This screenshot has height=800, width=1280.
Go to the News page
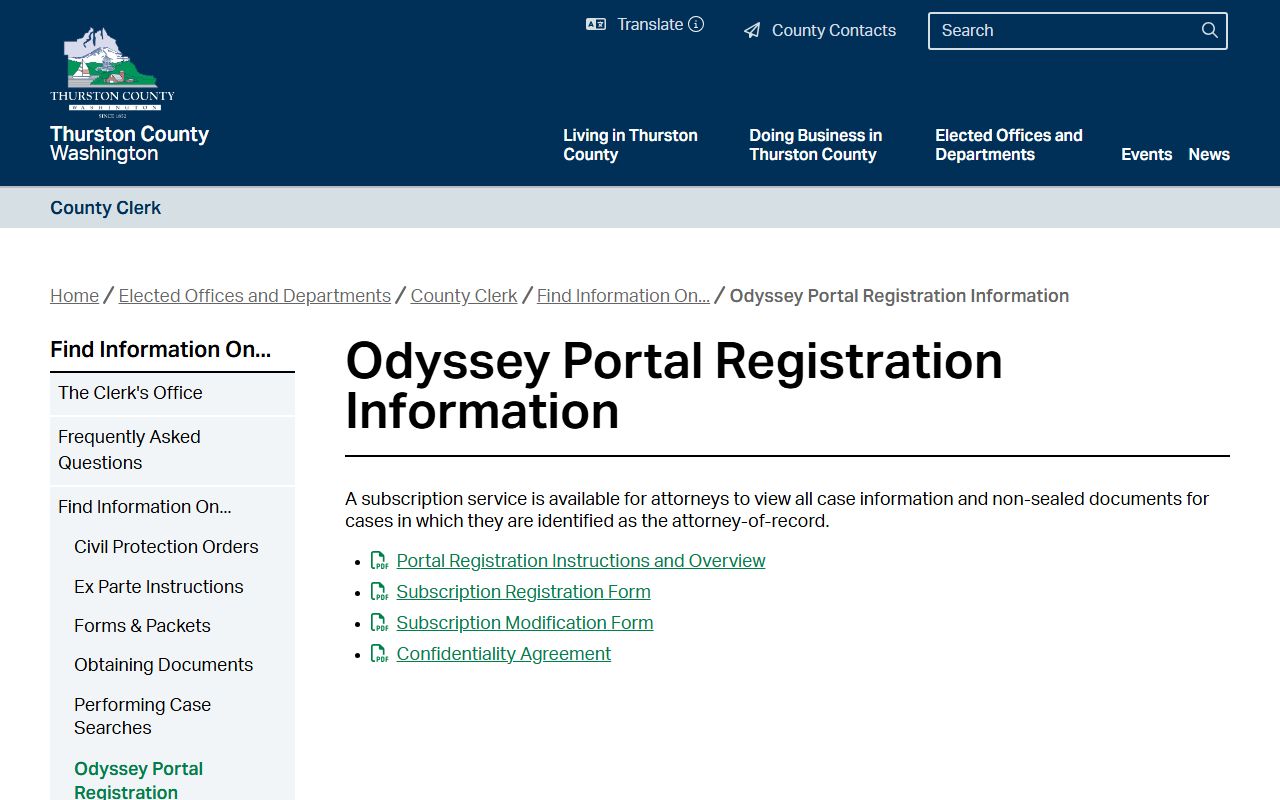1209,154
